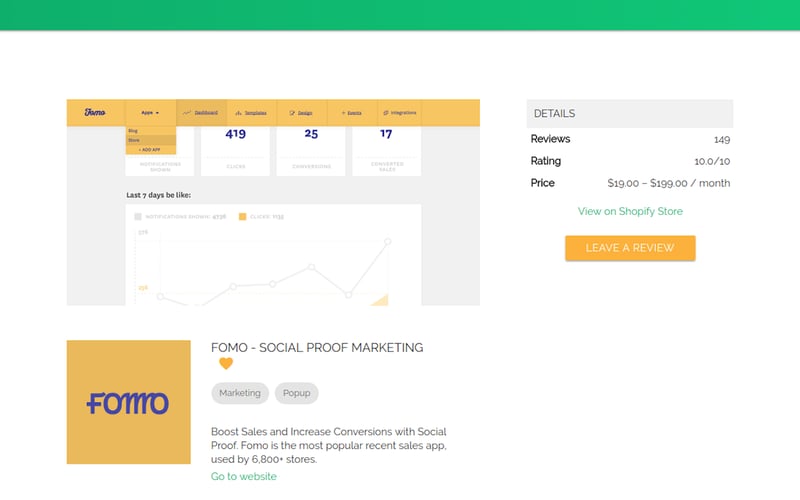Select the Marketing category tag
800x500 pixels.
[x=240, y=393]
